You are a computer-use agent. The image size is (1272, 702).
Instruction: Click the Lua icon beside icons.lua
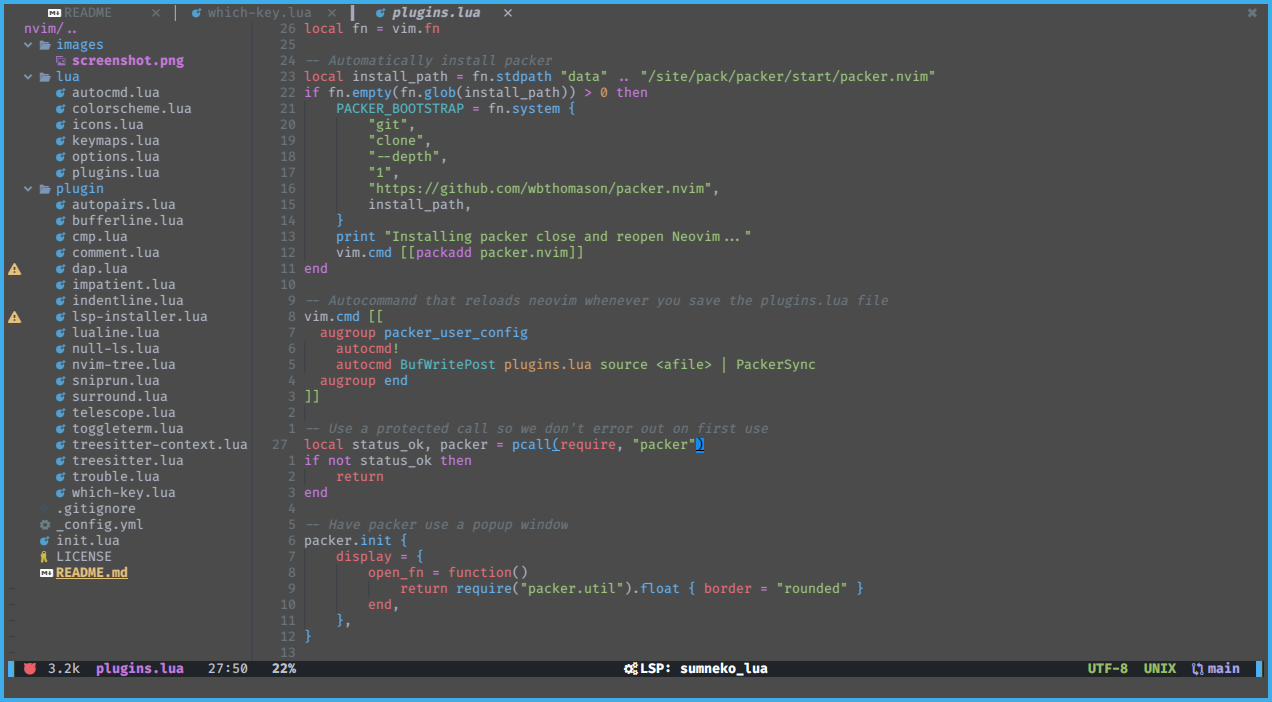tap(61, 125)
